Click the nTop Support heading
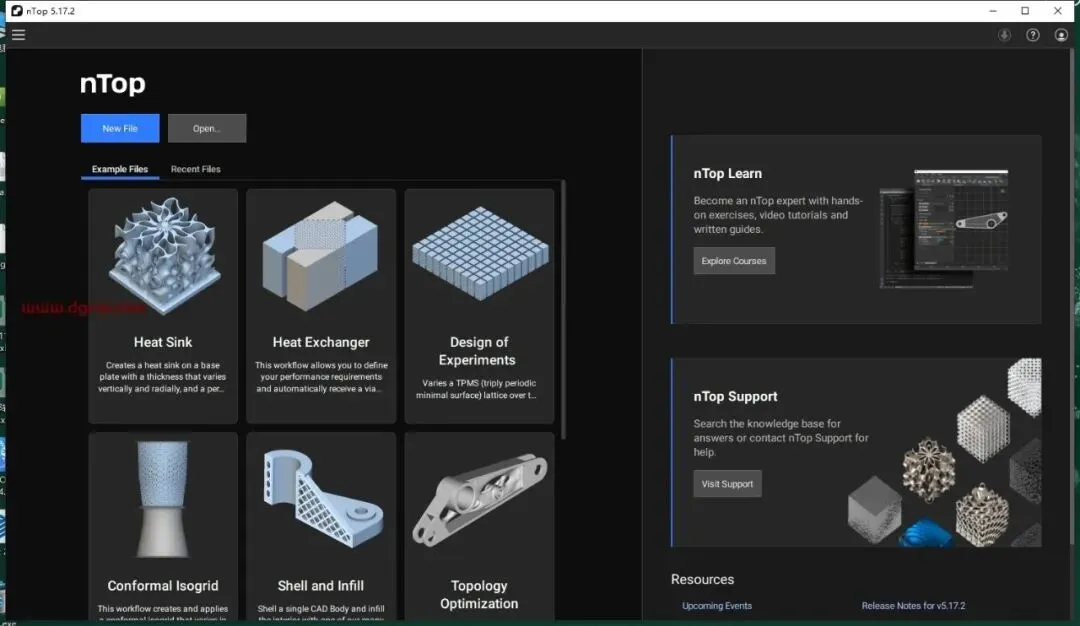Screen dimensions: 1080x626 tap(735, 397)
